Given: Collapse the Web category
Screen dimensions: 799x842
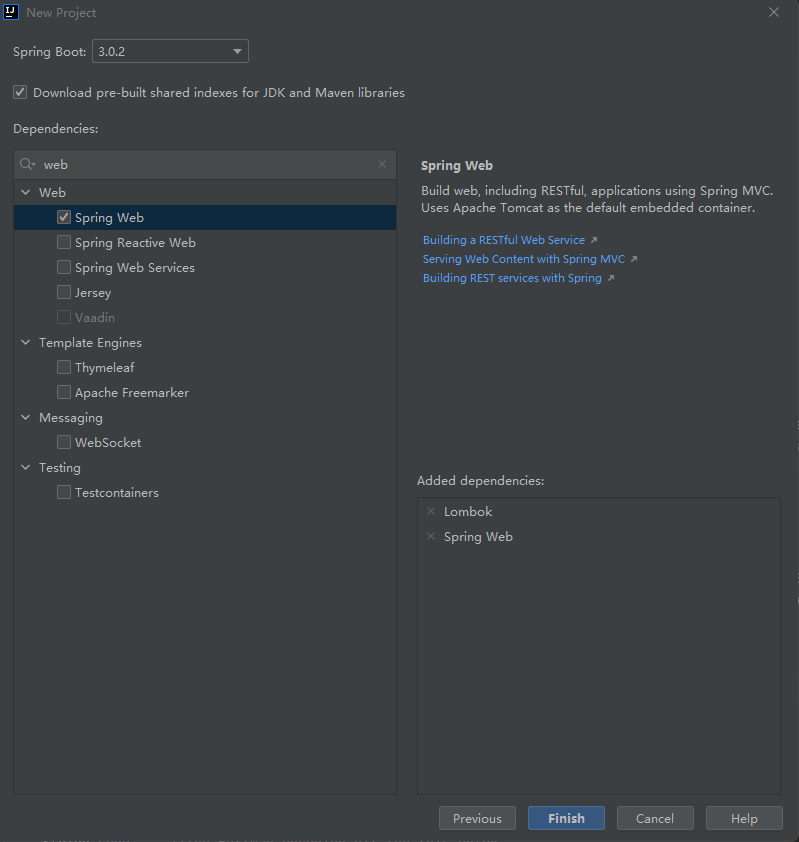Looking at the screenshot, I should pyautogui.click(x=25, y=192).
